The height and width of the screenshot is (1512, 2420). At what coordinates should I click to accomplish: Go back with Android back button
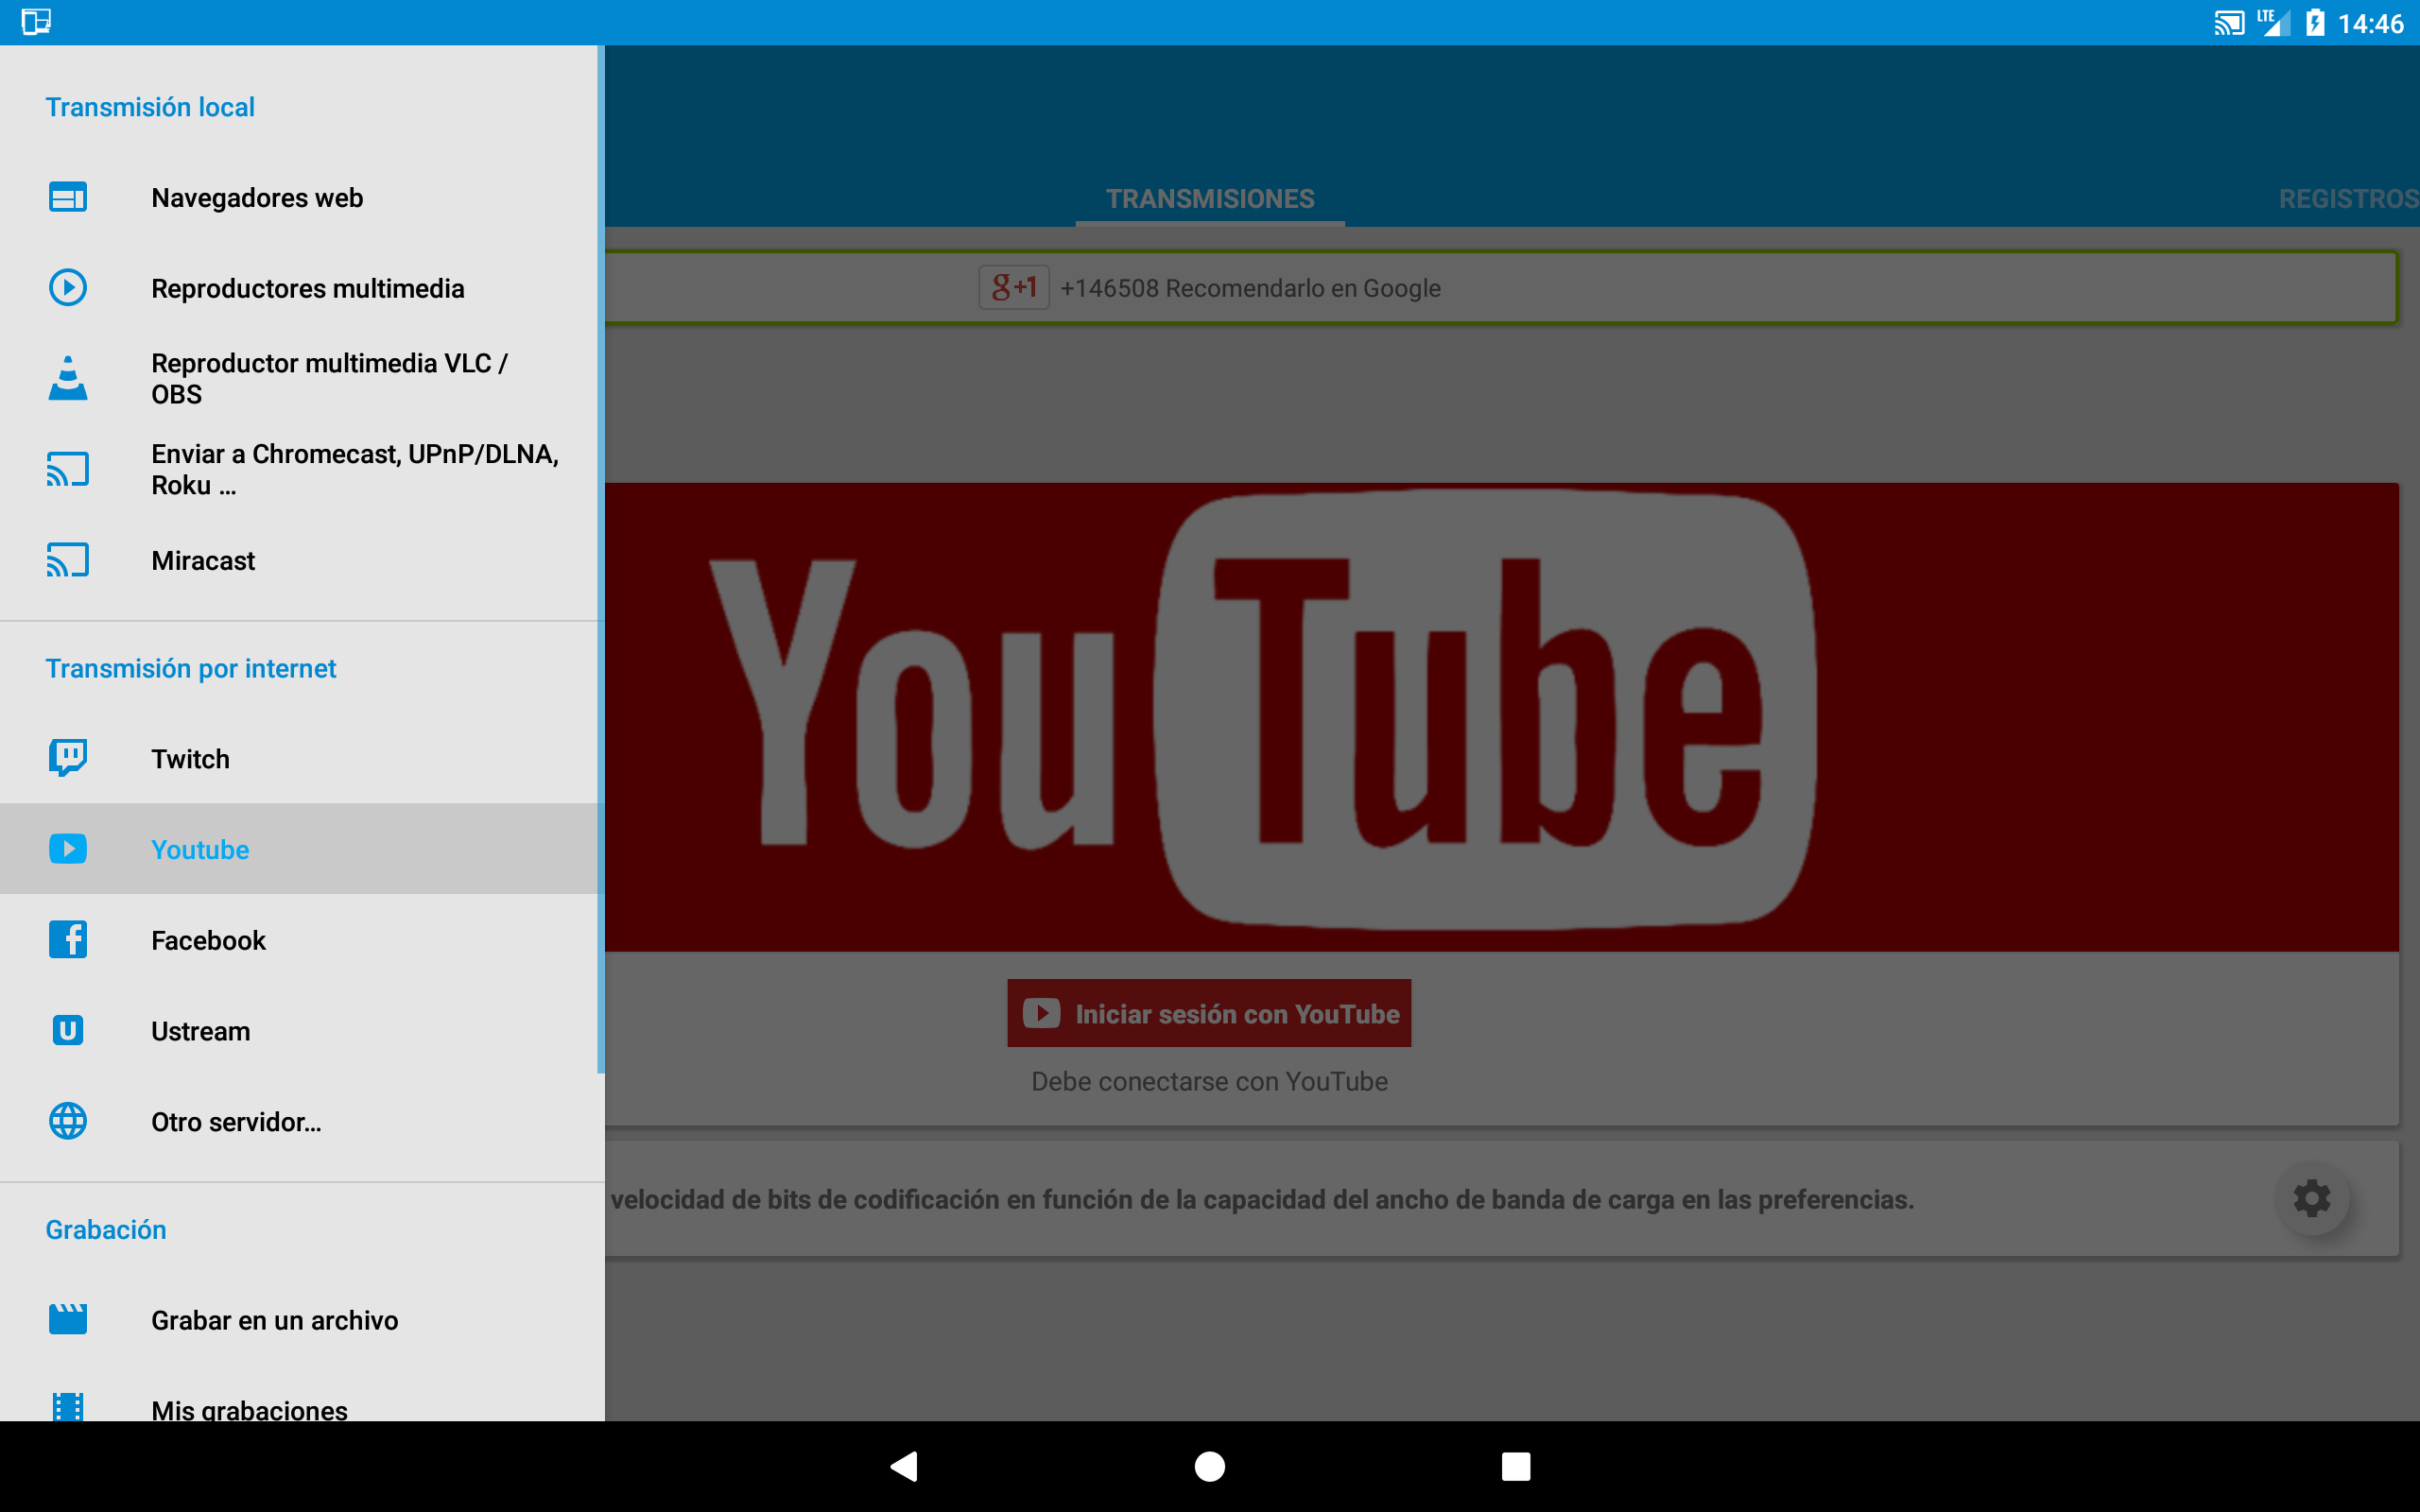tap(904, 1466)
